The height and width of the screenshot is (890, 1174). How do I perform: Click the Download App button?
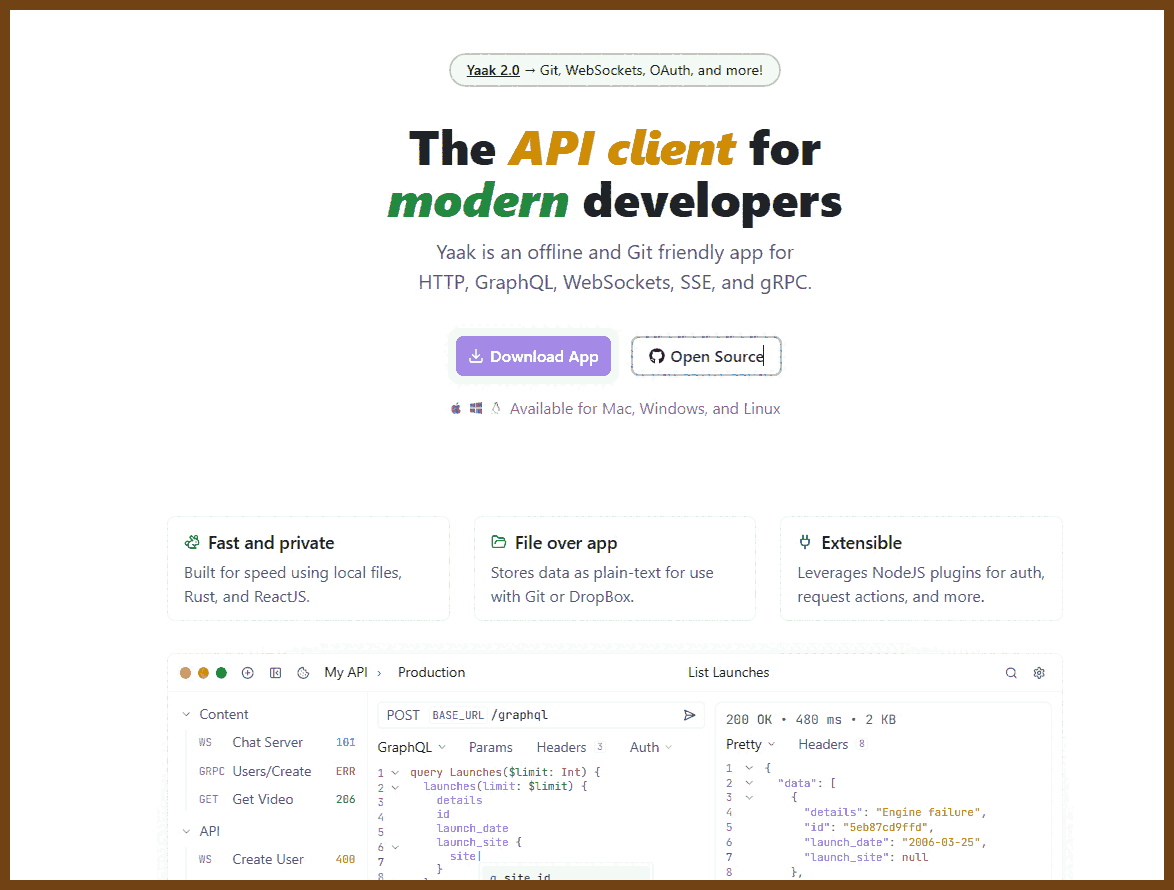pyautogui.click(x=533, y=356)
